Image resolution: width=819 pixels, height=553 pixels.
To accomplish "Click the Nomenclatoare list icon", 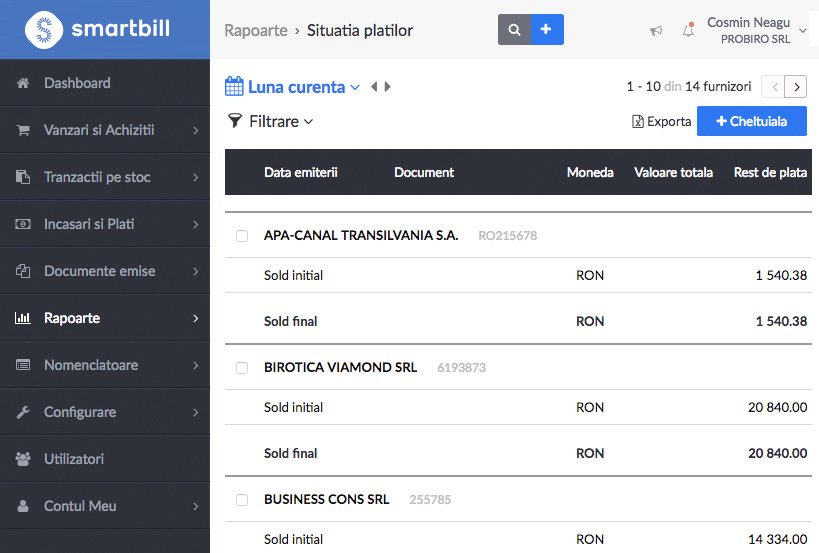I will 22,365.
